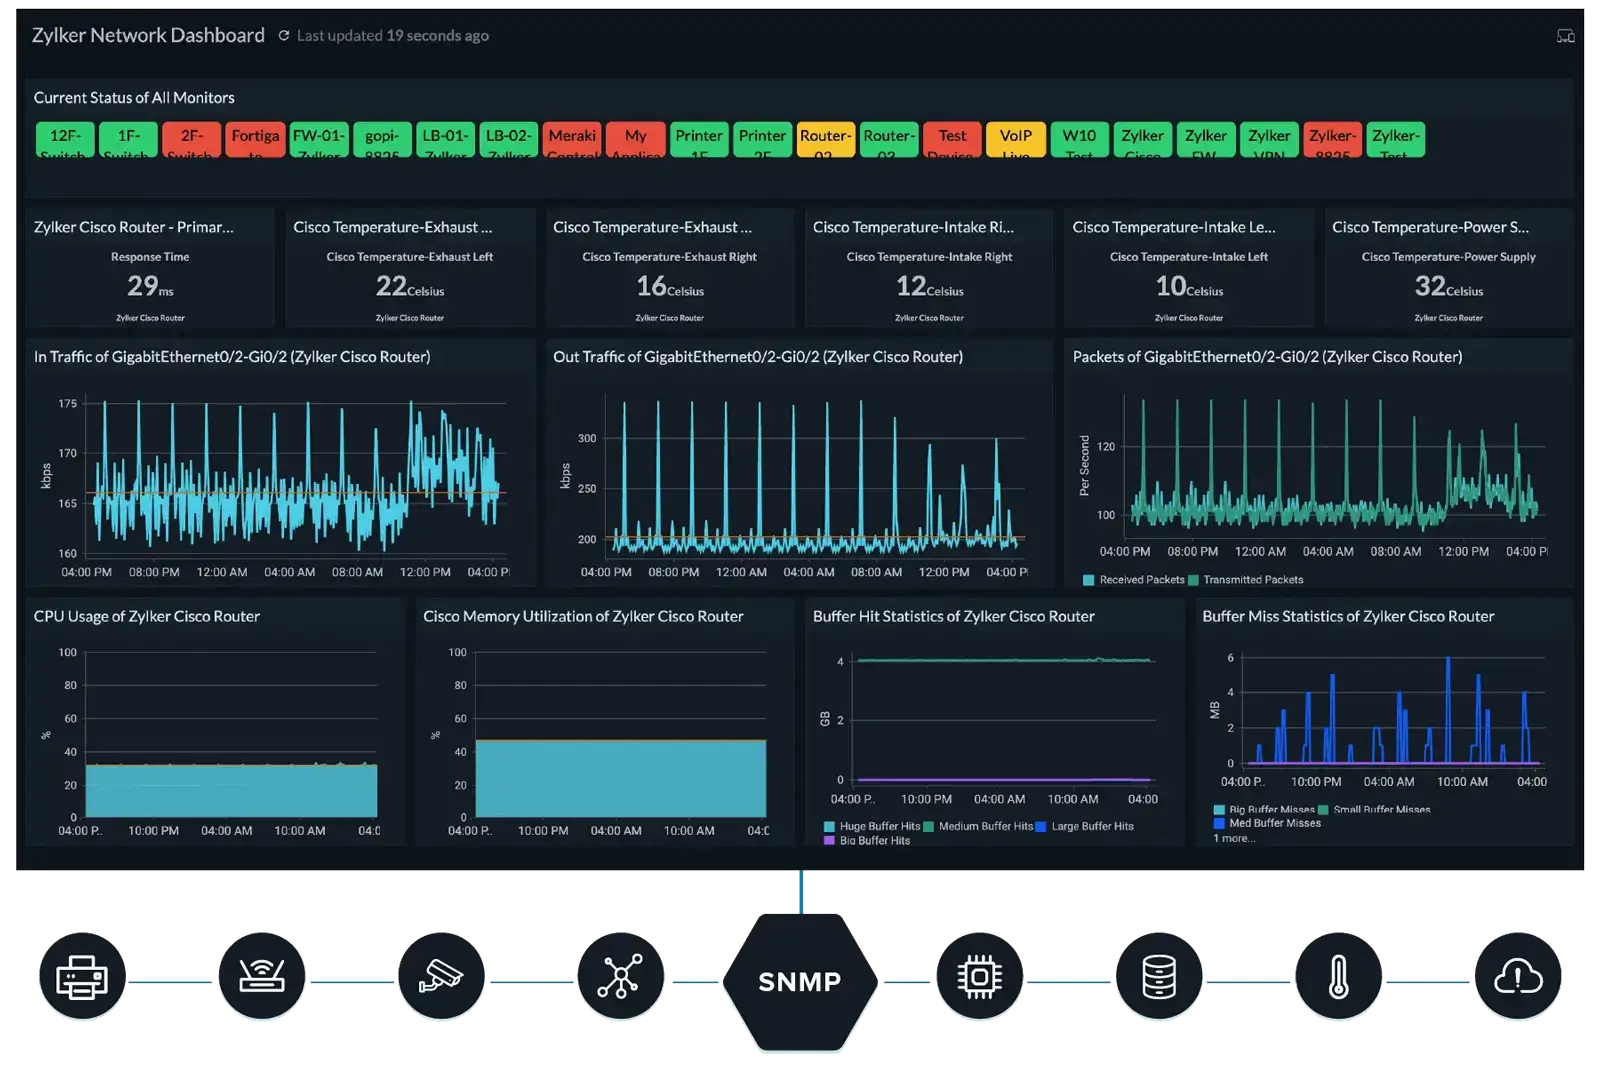Viewport: 1600px width, 1084px height.
Task: Open the gopi-8825 monitor tile
Action: pyautogui.click(x=382, y=140)
